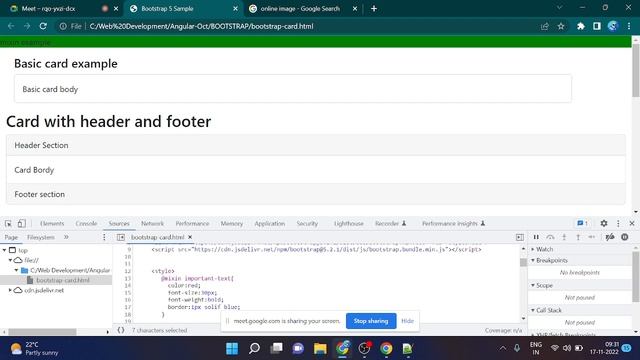Switch to the Elements tab
640x360 pixels.
point(52,224)
